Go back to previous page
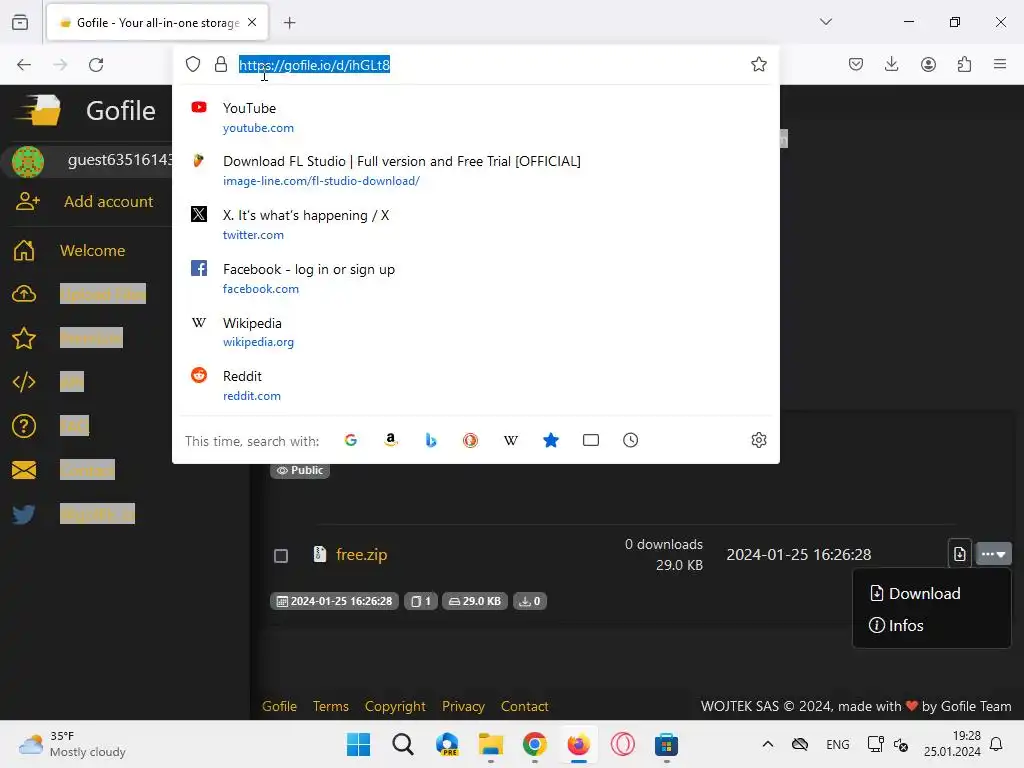Image resolution: width=1024 pixels, height=768 pixels. pyautogui.click(x=24, y=65)
